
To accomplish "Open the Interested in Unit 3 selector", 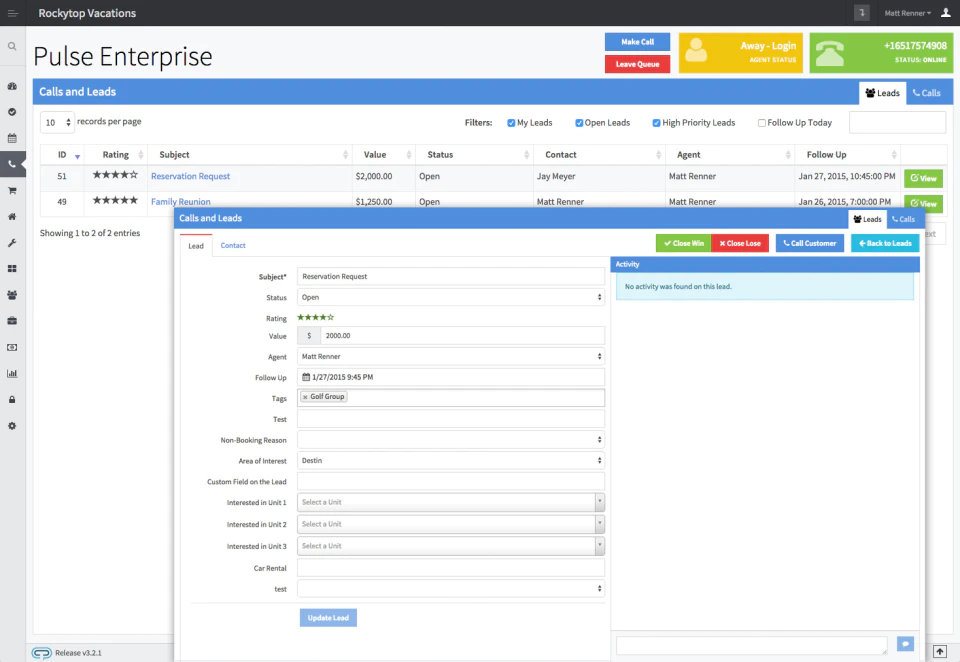I will pyautogui.click(x=451, y=546).
